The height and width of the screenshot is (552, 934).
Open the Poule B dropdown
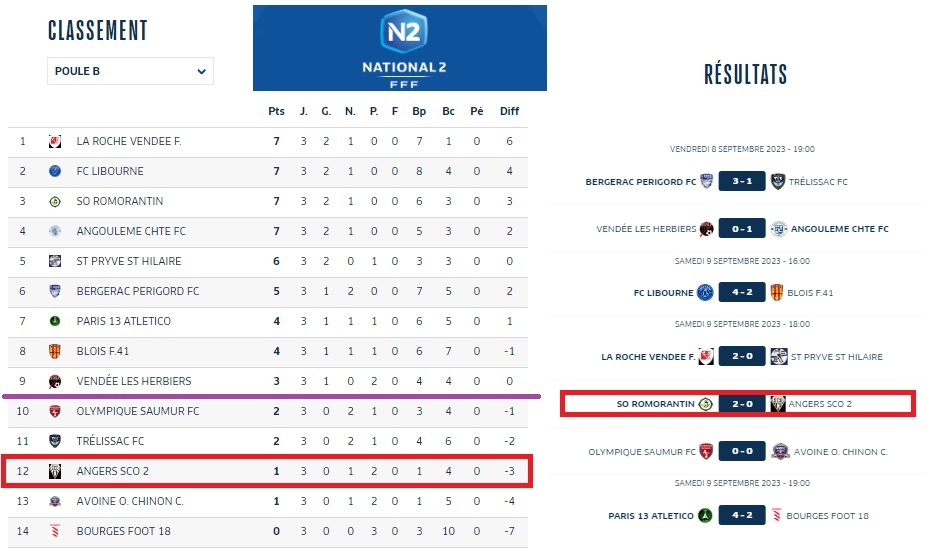129,71
